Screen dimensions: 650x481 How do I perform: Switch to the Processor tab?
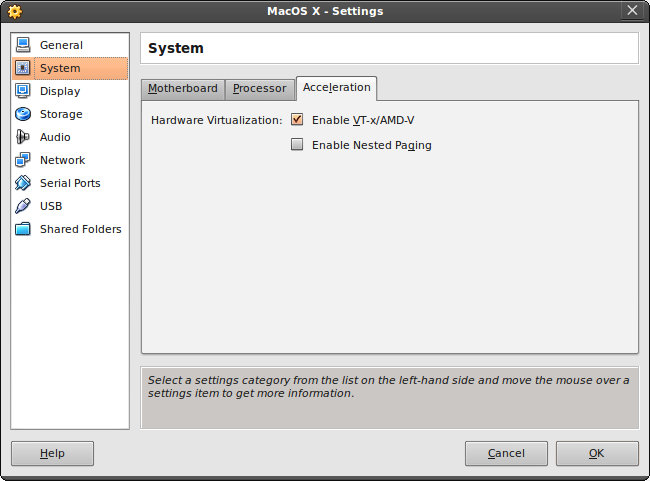tap(260, 89)
